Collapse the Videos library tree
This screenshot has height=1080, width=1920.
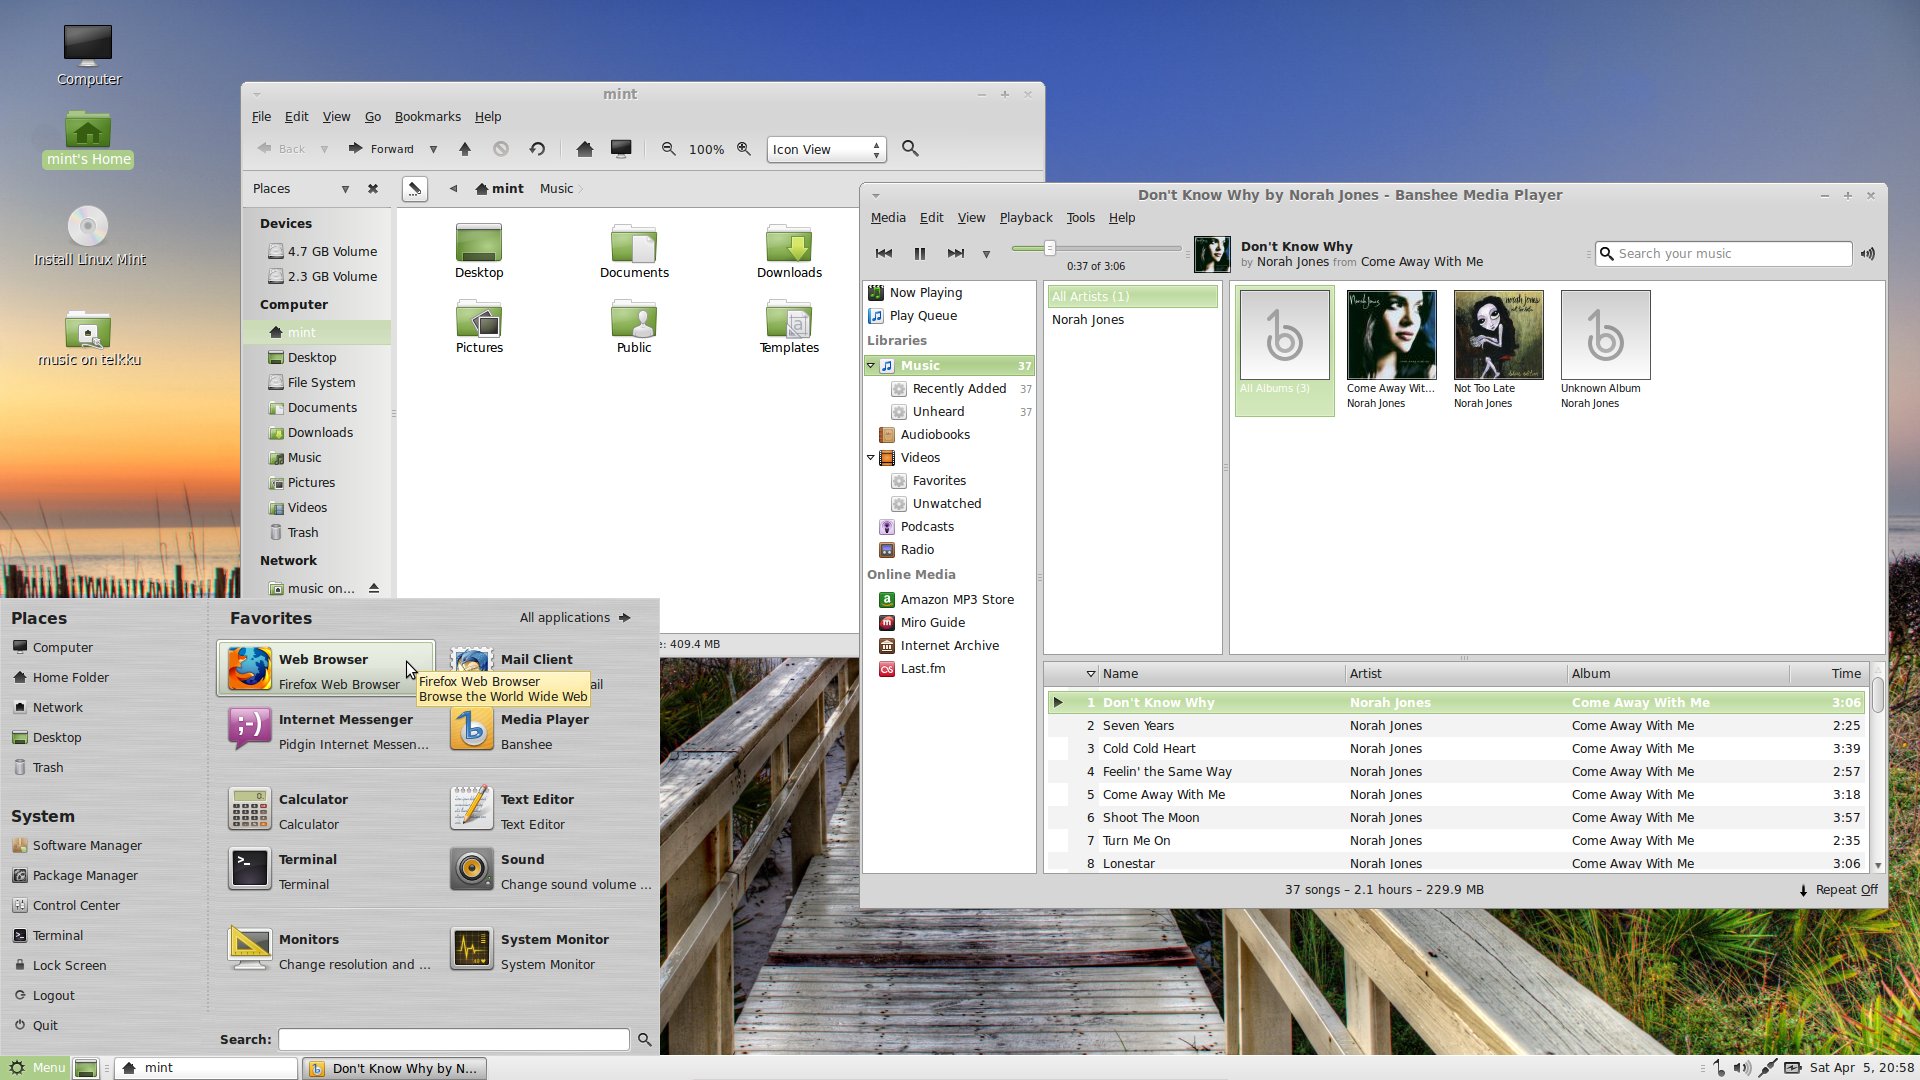871,458
